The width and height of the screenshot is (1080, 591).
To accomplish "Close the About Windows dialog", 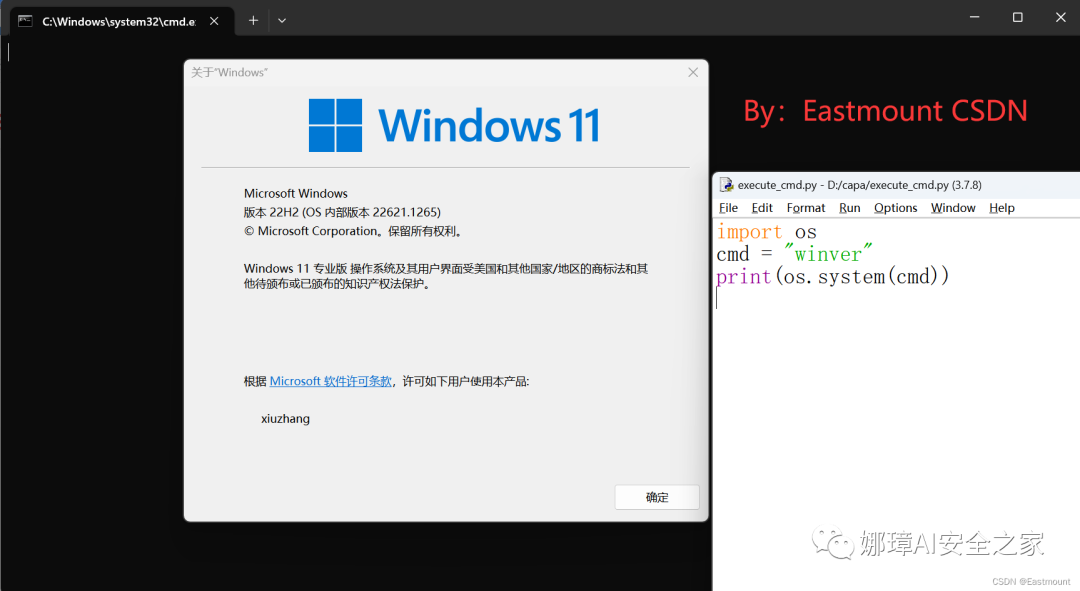I will click(x=693, y=72).
